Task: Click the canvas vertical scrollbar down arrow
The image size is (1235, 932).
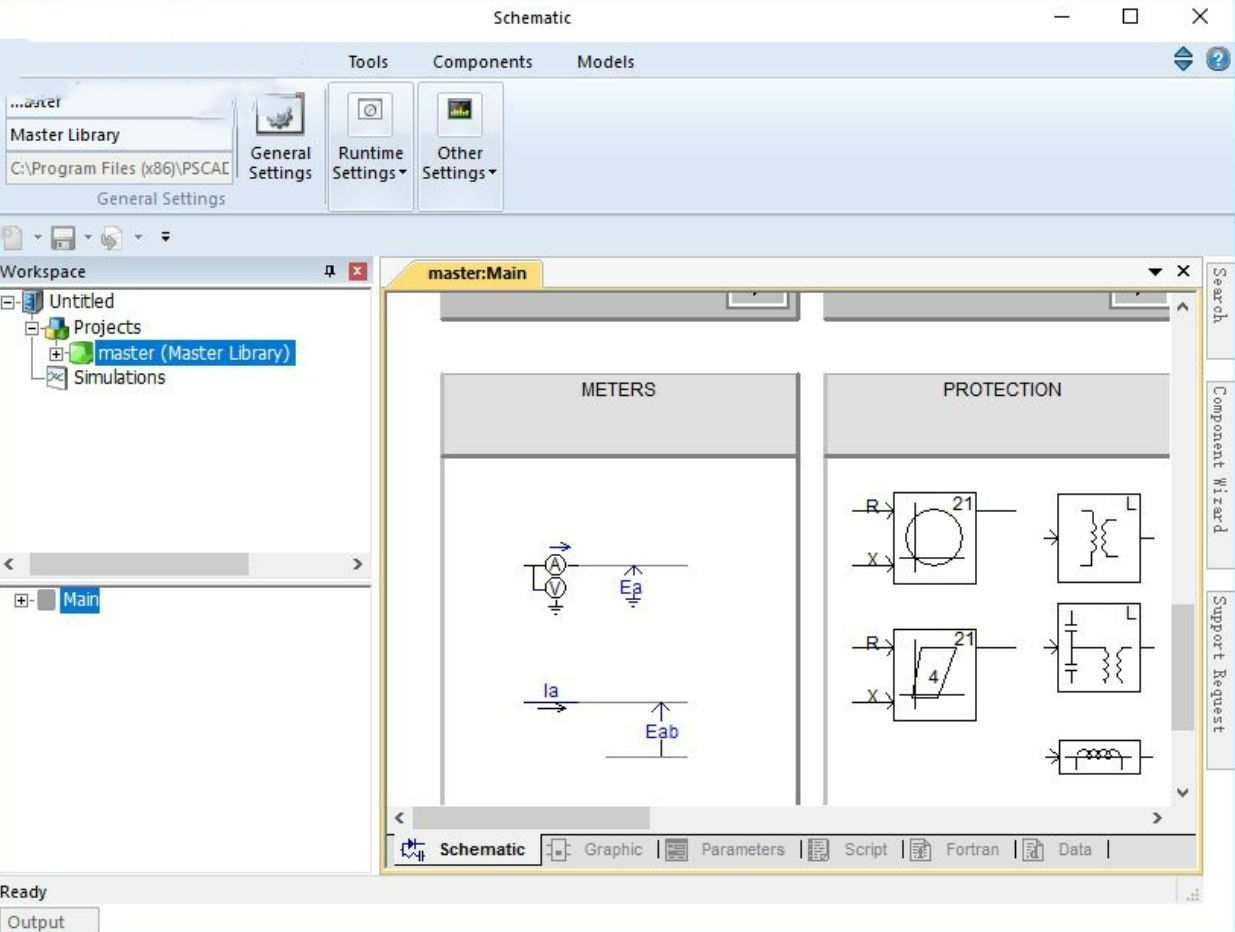Action: [x=1183, y=793]
